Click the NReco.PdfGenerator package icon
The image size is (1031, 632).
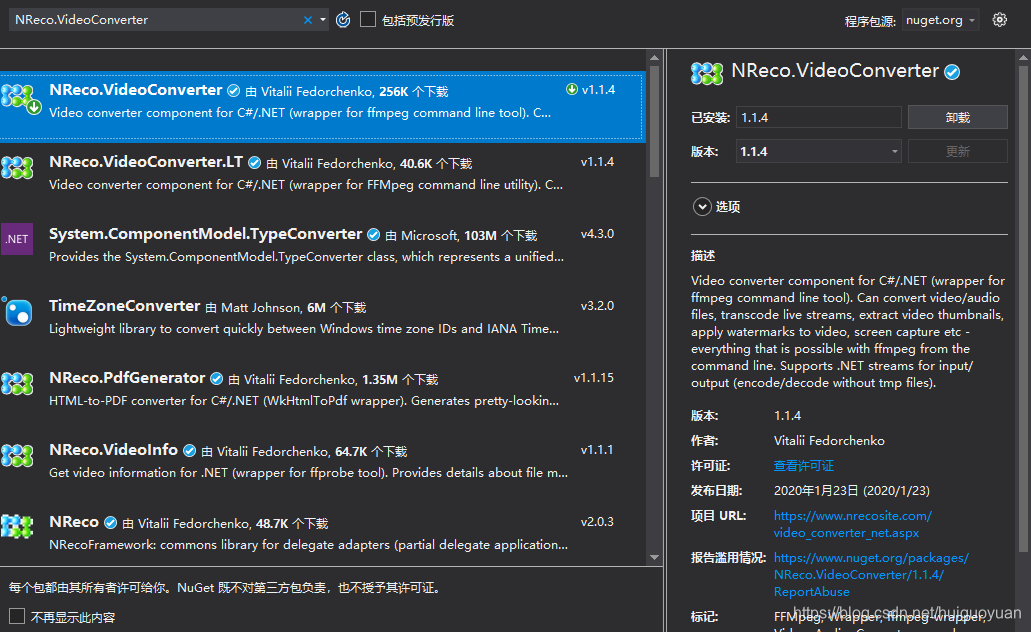[17, 383]
